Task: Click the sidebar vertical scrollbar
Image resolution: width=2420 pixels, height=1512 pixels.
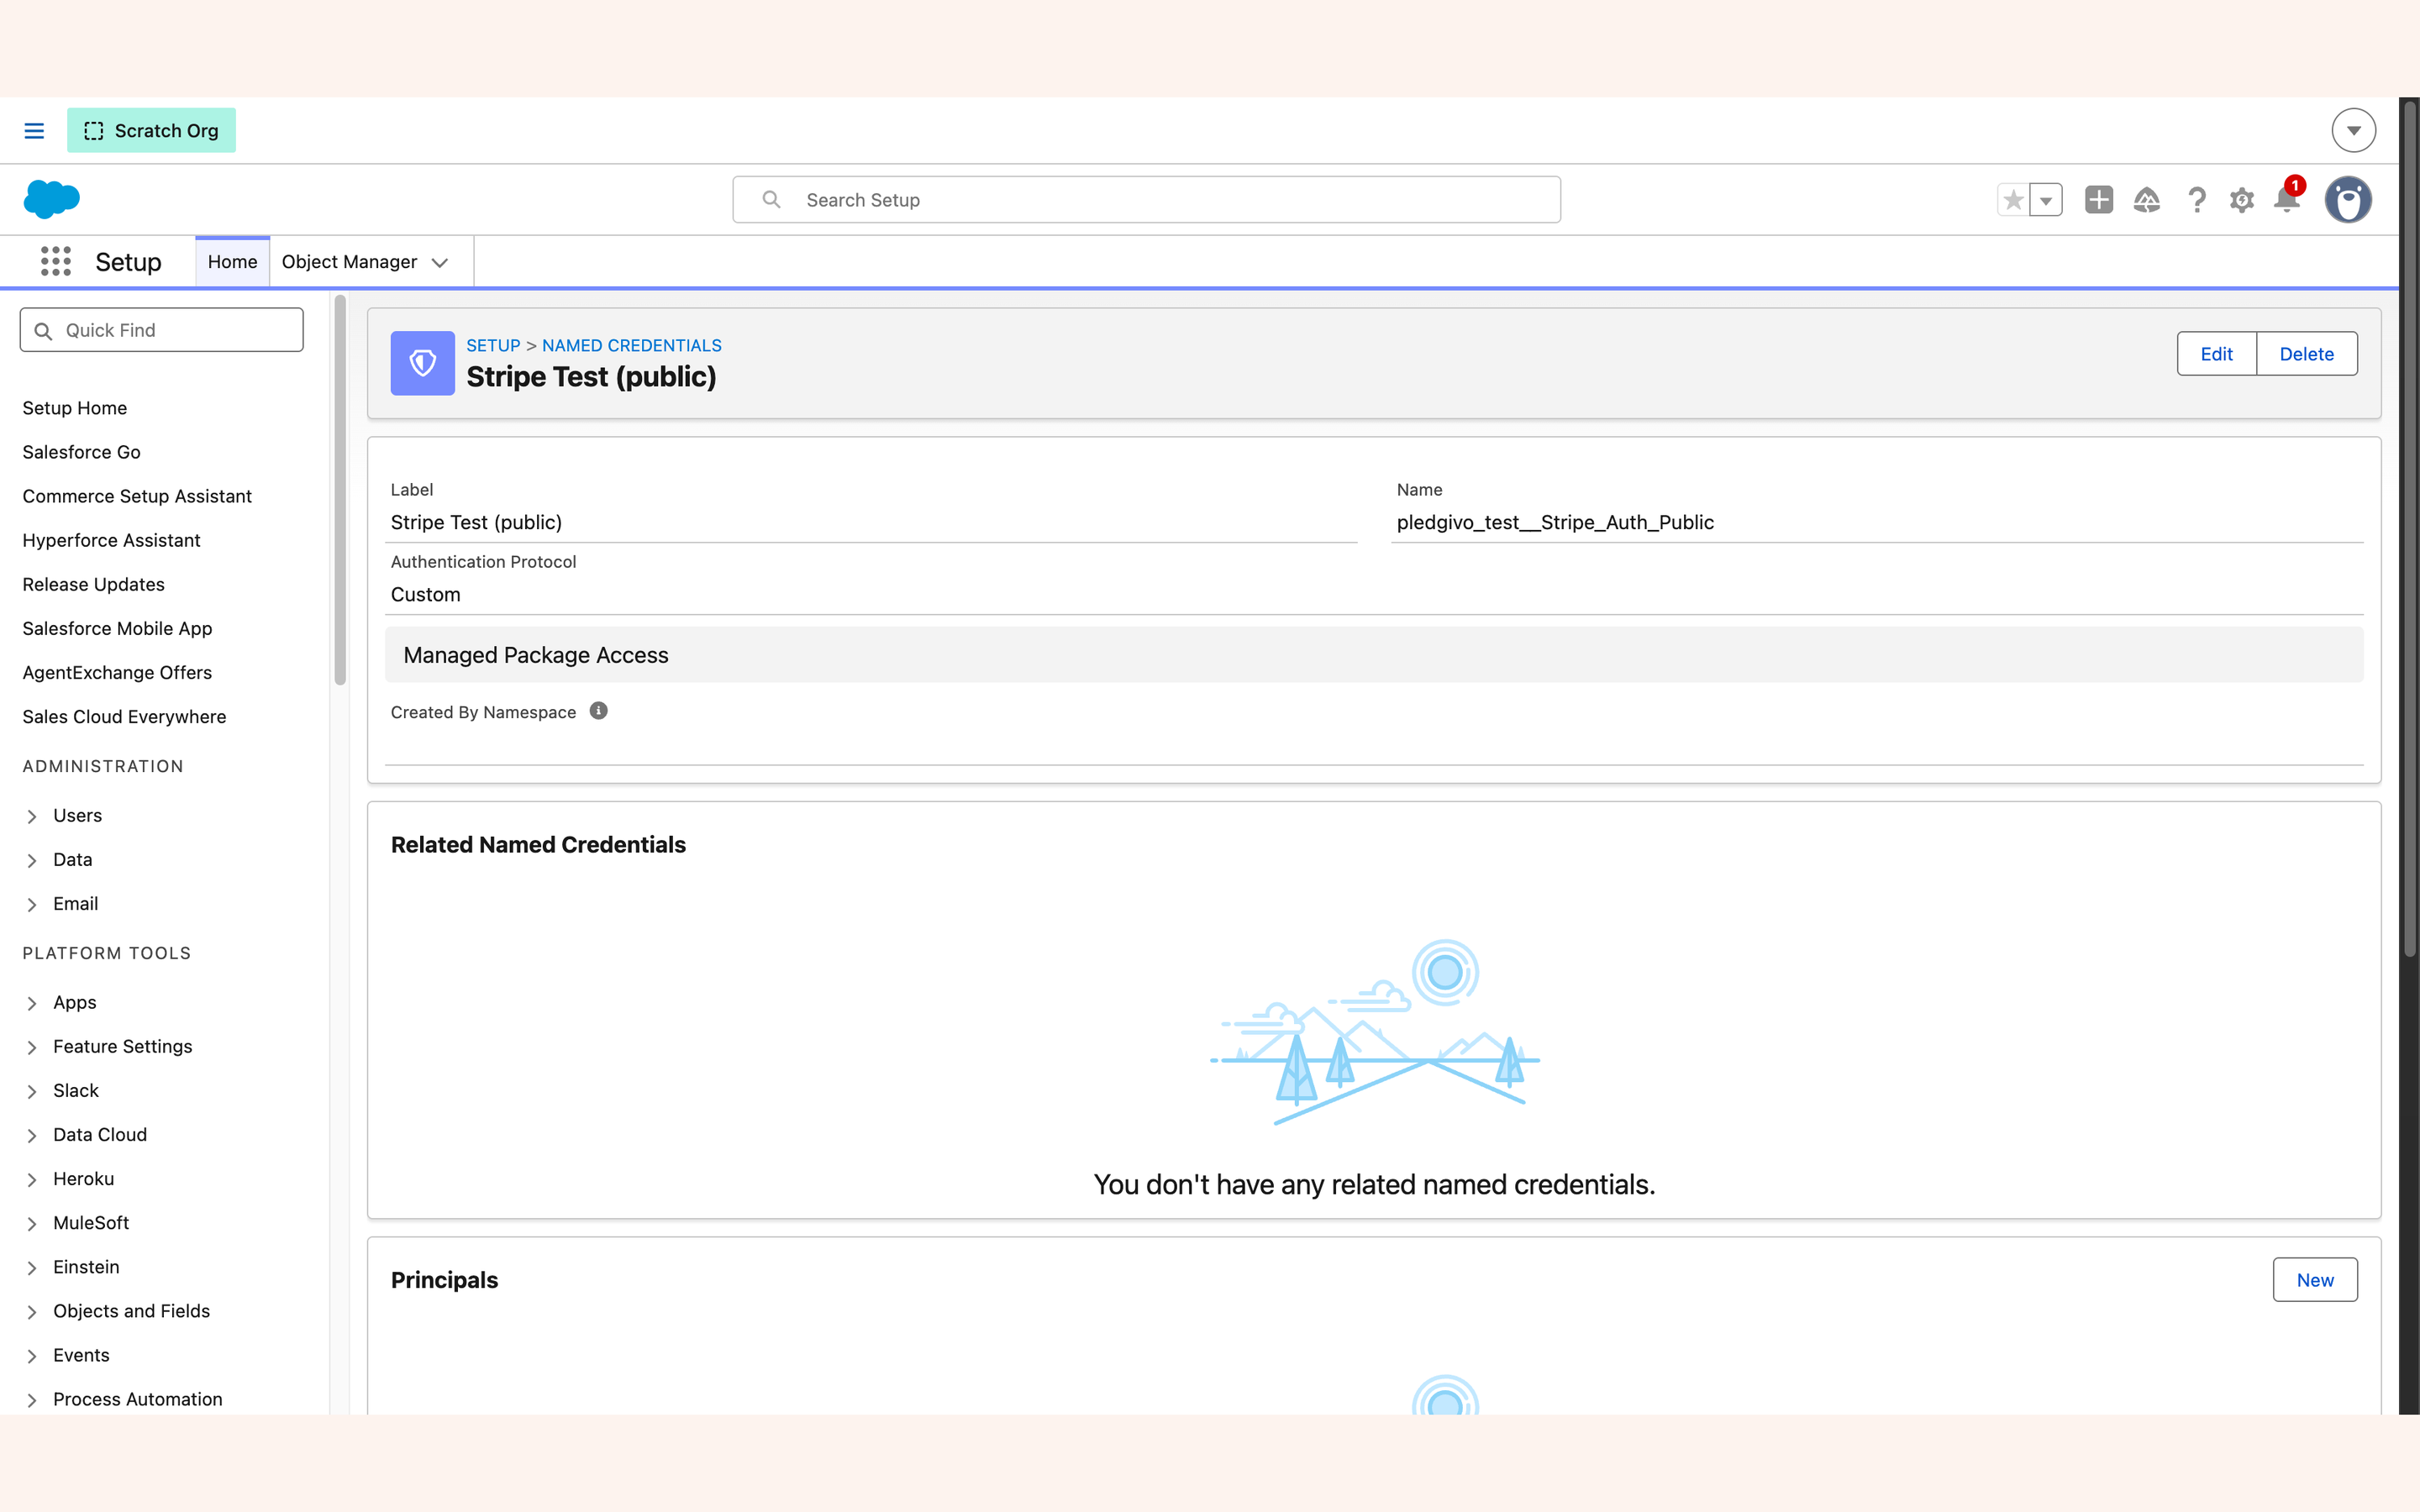Action: tap(340, 490)
